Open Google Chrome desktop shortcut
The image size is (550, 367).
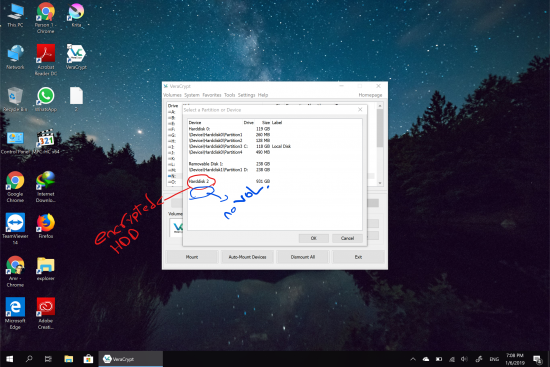click(x=15, y=187)
